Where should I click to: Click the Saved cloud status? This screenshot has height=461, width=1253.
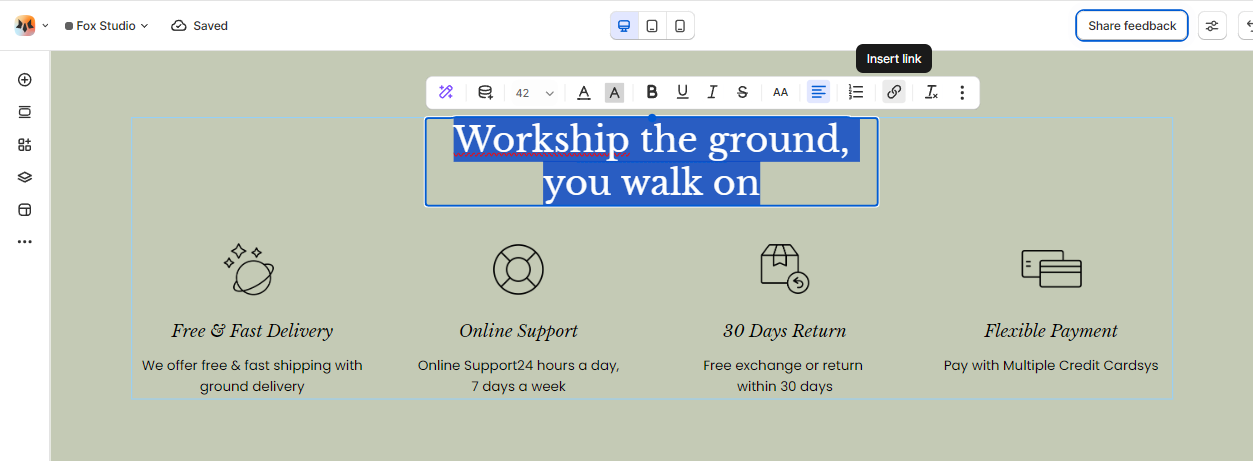click(x=199, y=26)
